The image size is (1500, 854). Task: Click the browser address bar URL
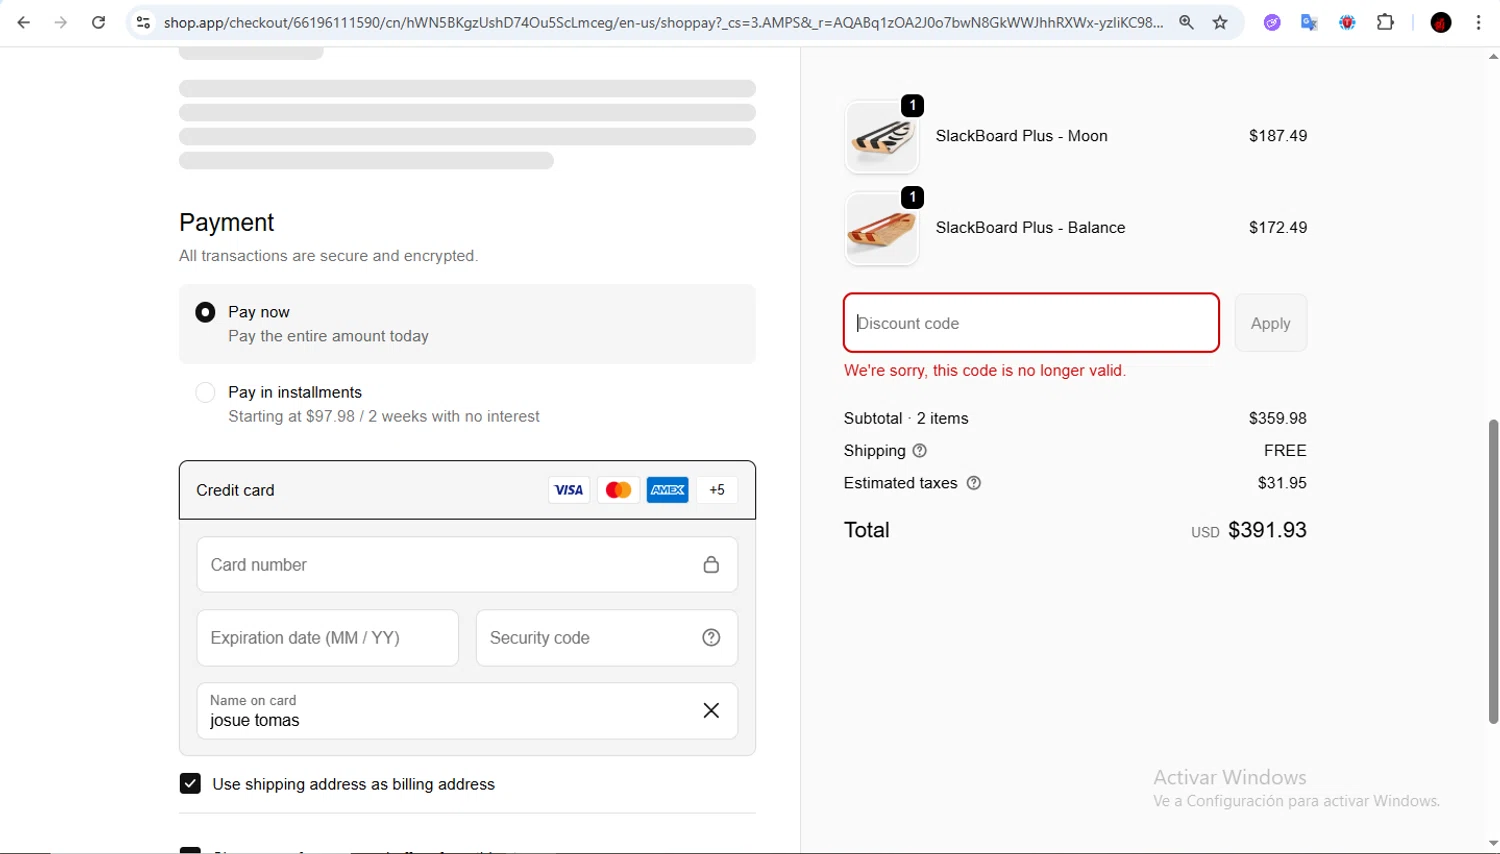click(x=663, y=22)
